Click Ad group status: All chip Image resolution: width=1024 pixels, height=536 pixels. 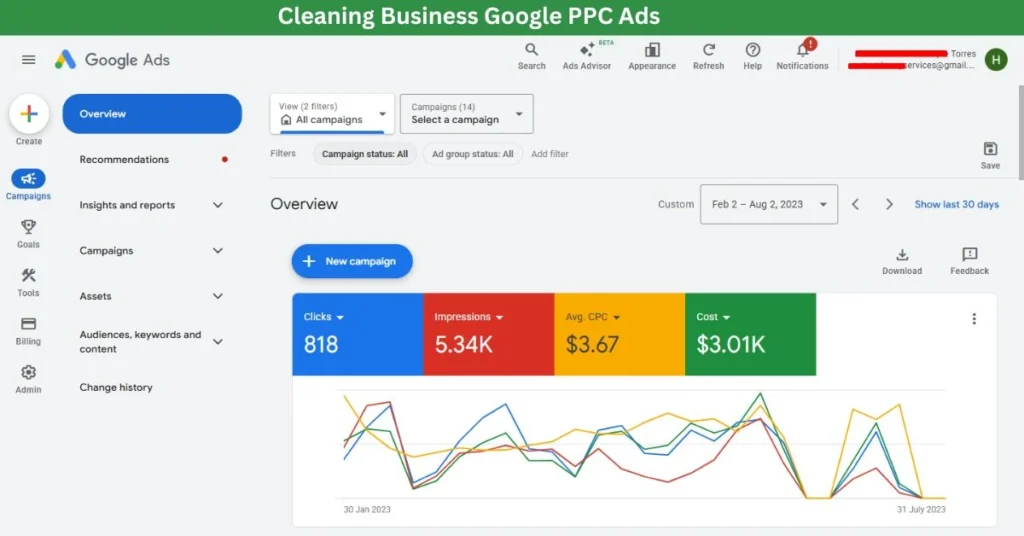pos(472,154)
